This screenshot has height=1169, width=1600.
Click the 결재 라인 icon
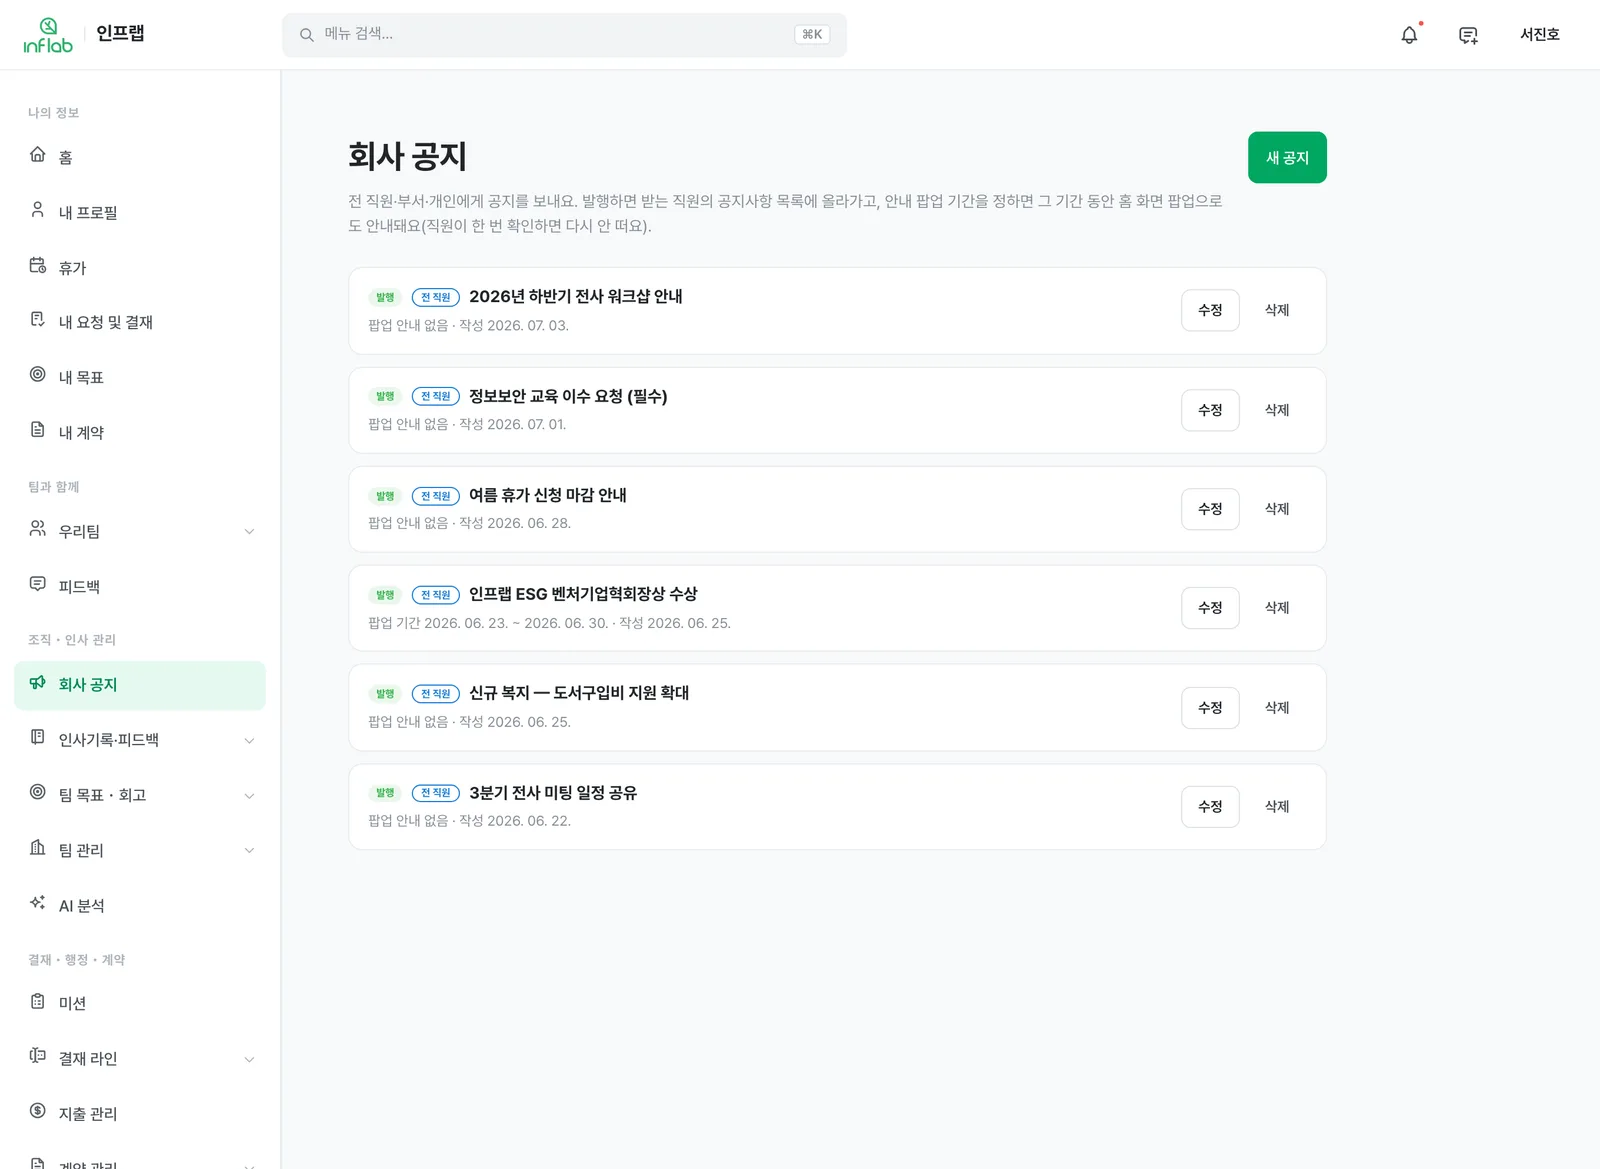38,1056
